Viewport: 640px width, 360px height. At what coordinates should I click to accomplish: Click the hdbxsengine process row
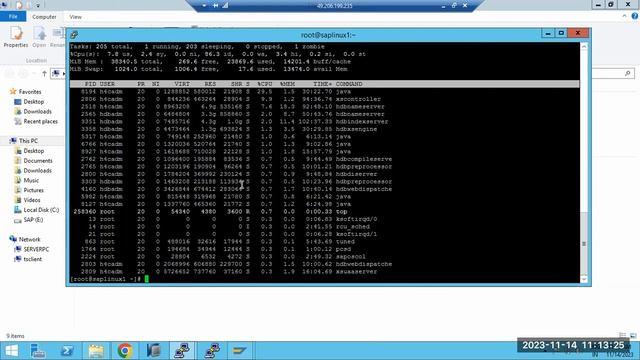pyautogui.click(x=229, y=129)
